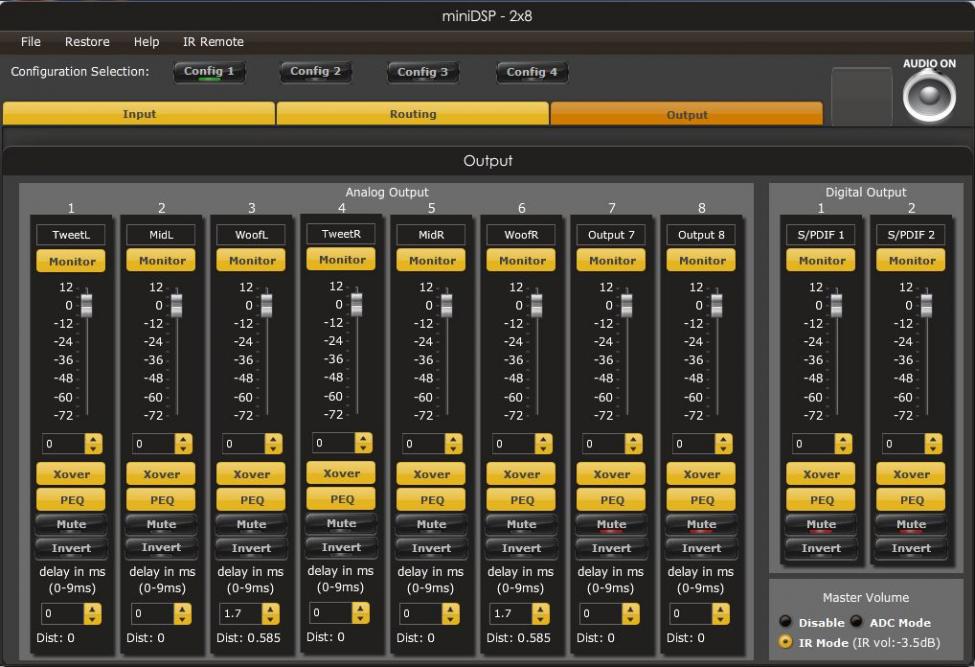Select Disable master volume radio button
Screen dimensions: 975x667
tap(785, 622)
